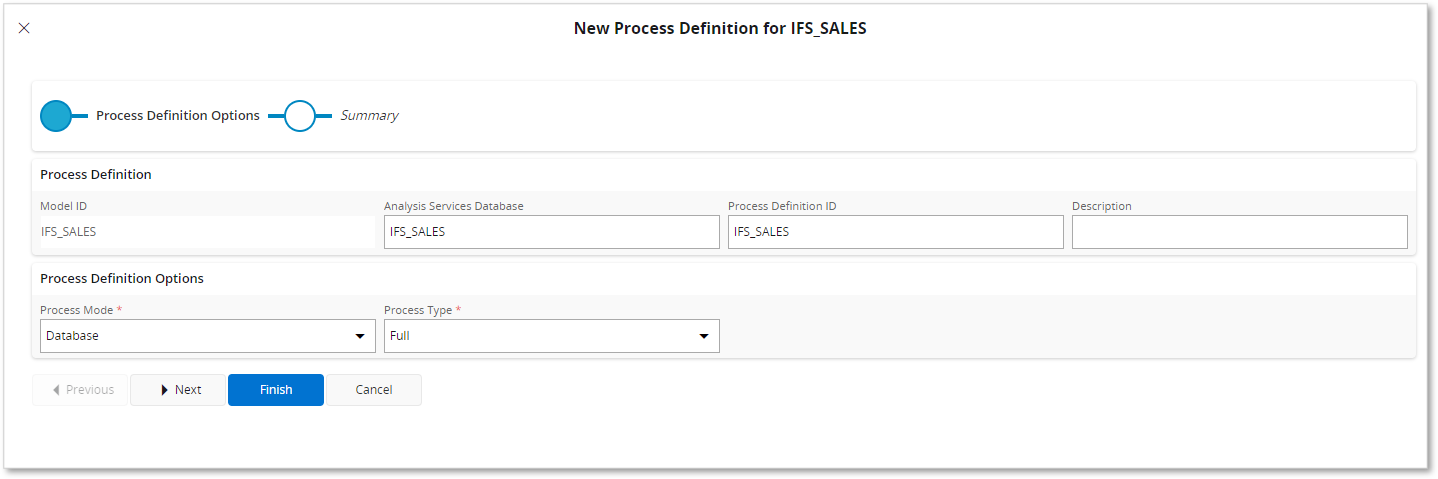Click the Process Mode field label
Image resolution: width=1438 pixels, height=479 pixels.
click(77, 310)
